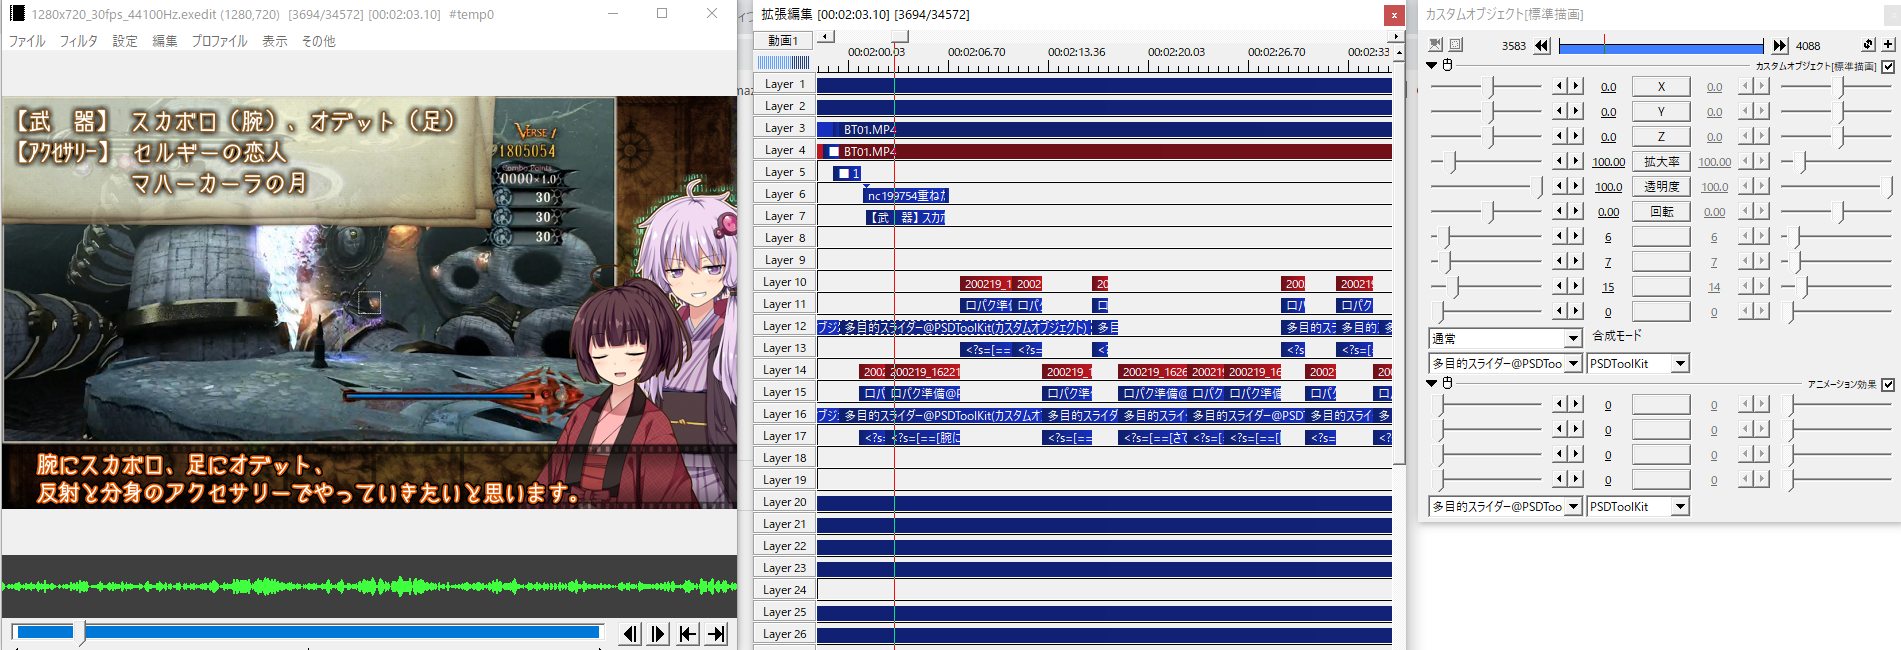
Task: Jump to first frame with the skip-start button
Action: pyautogui.click(x=688, y=634)
